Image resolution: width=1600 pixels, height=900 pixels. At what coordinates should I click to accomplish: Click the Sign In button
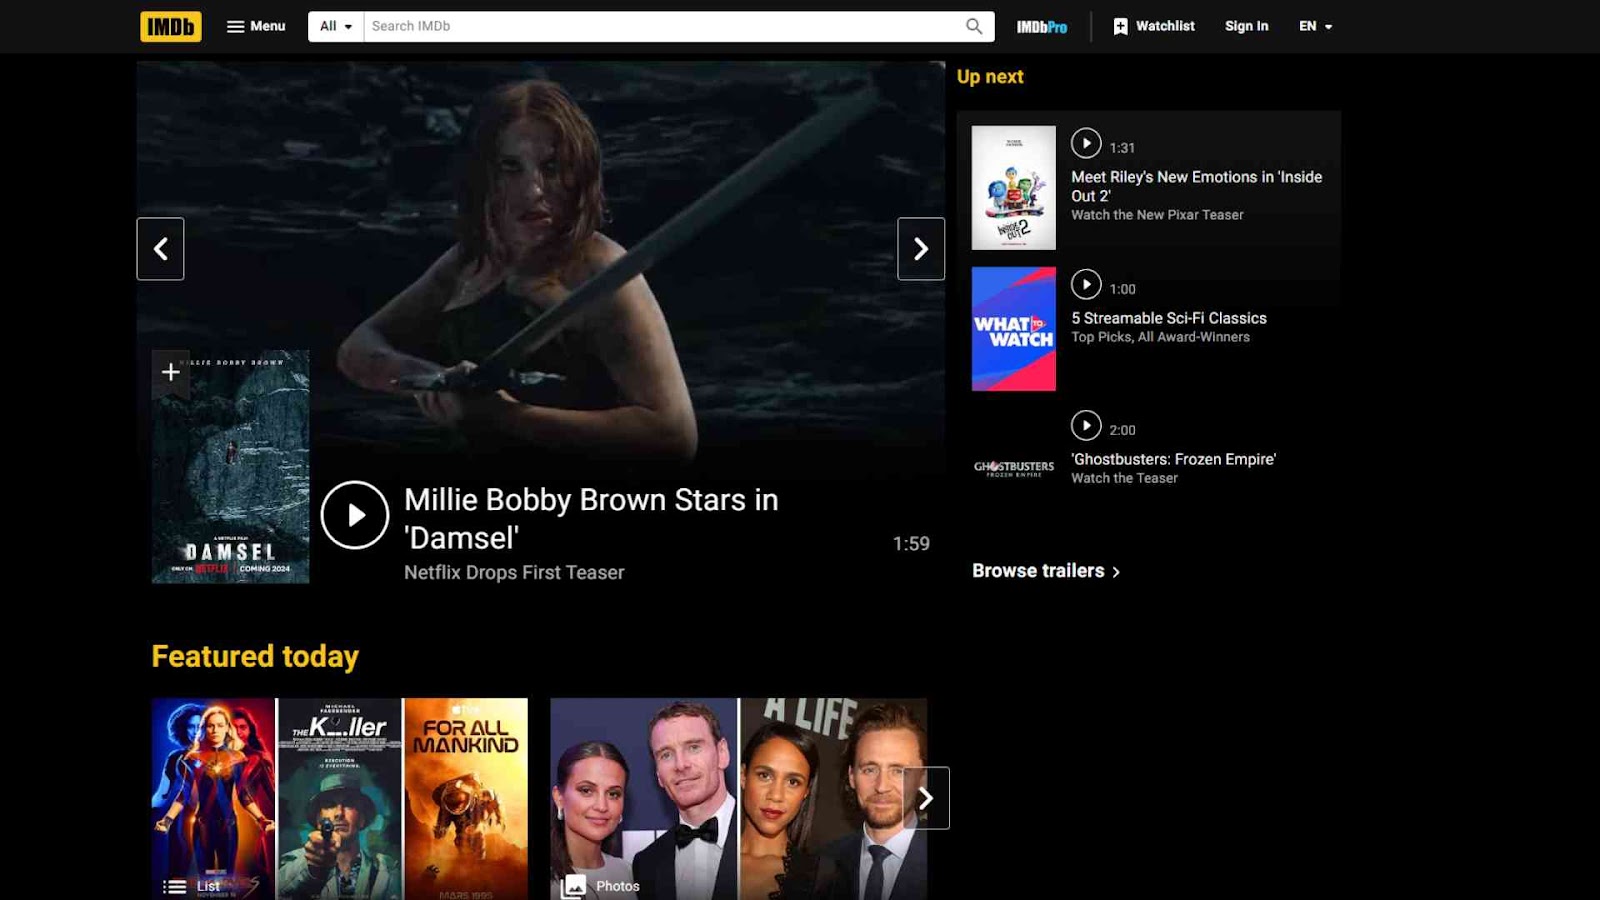[x=1246, y=26]
